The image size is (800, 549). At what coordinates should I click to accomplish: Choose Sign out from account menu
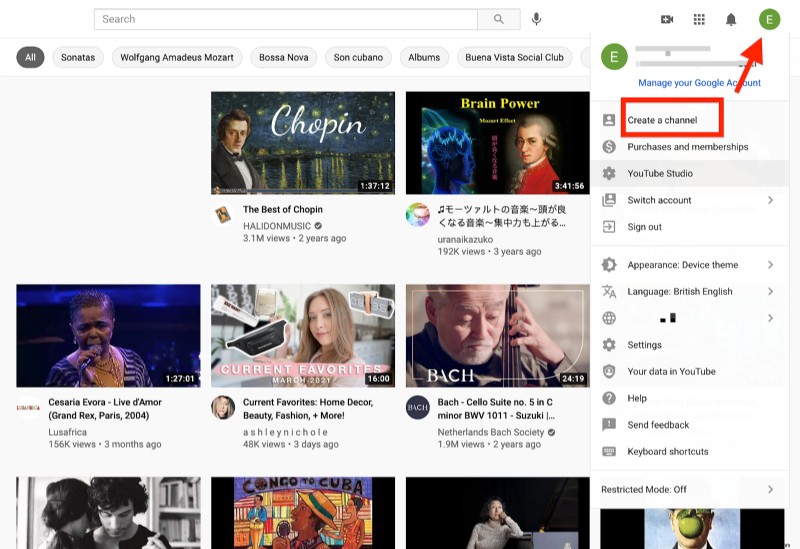coord(644,227)
